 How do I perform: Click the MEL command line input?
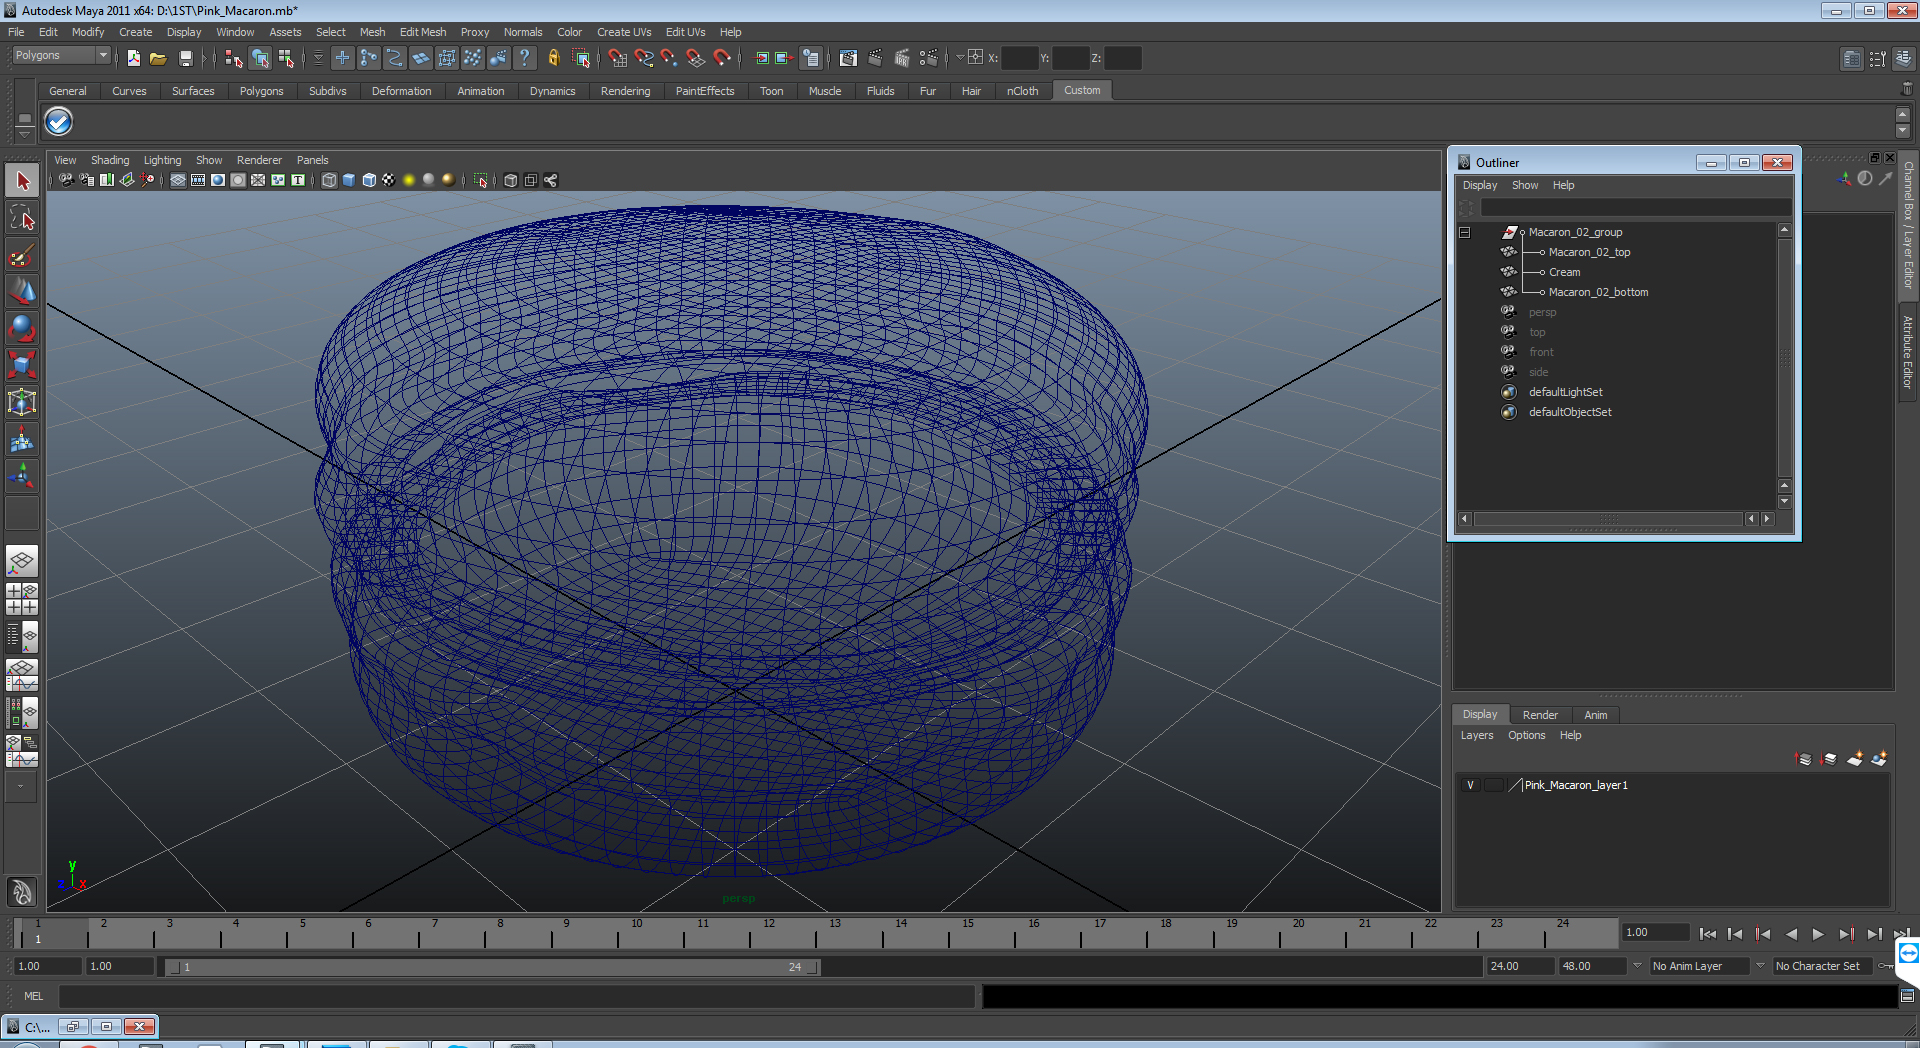point(516,996)
